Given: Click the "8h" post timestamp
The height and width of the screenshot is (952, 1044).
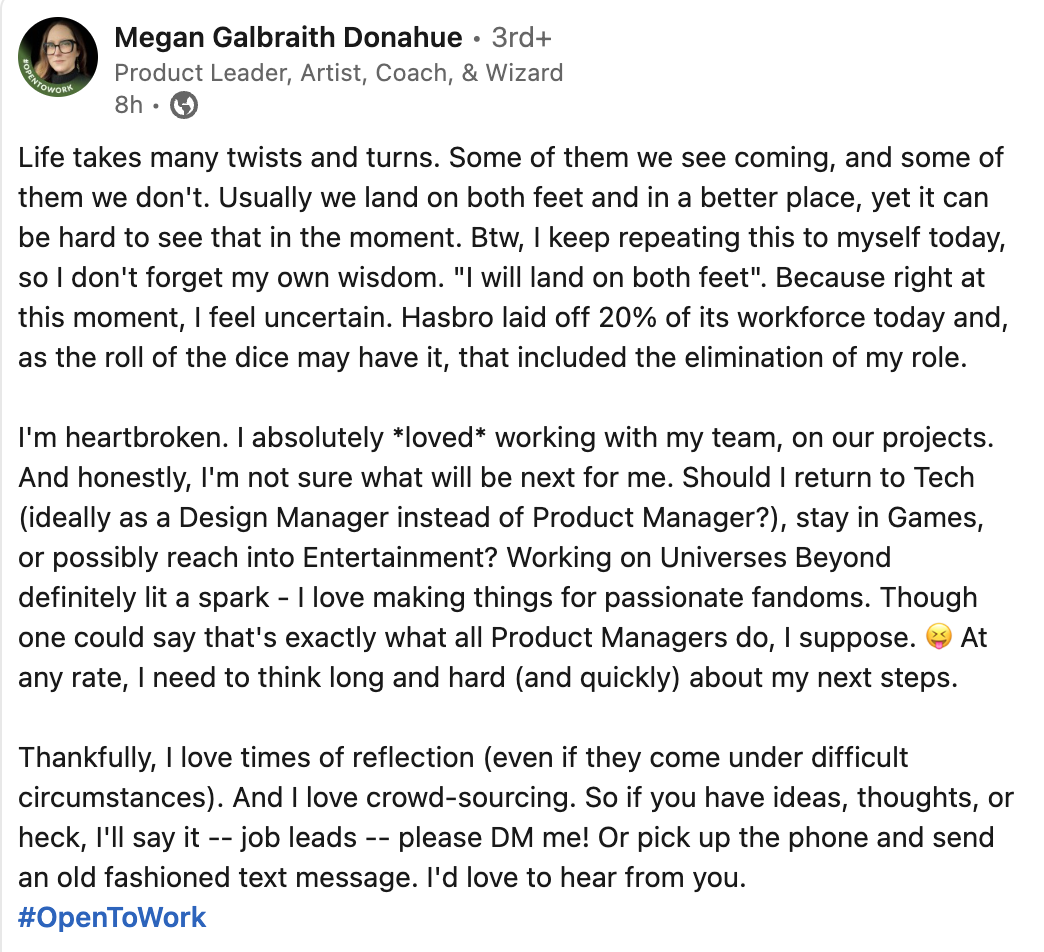Looking at the screenshot, I should [x=129, y=105].
